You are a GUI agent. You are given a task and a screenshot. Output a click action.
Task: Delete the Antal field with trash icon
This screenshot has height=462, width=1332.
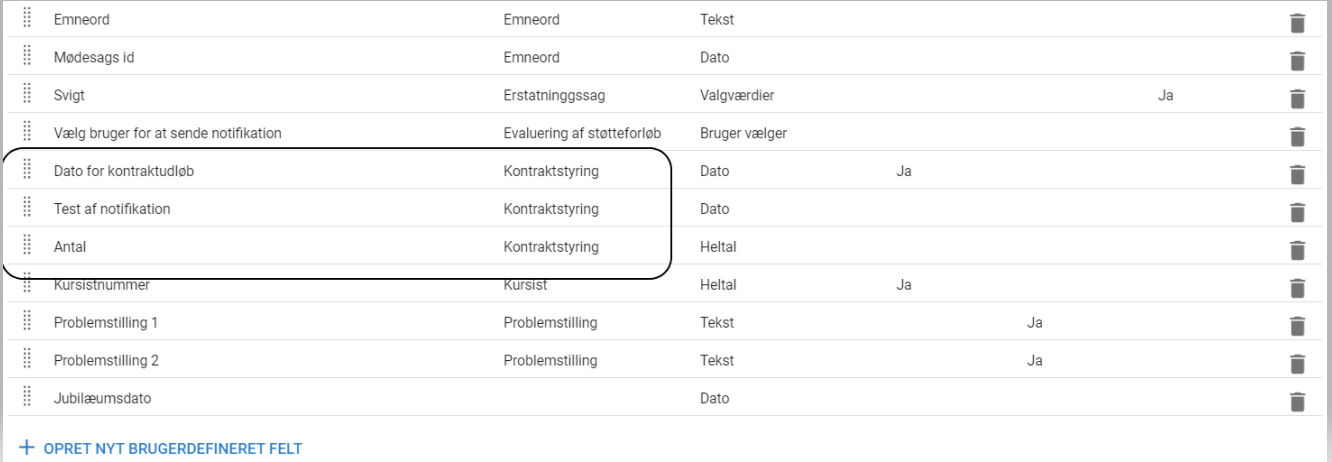pyautogui.click(x=1297, y=250)
